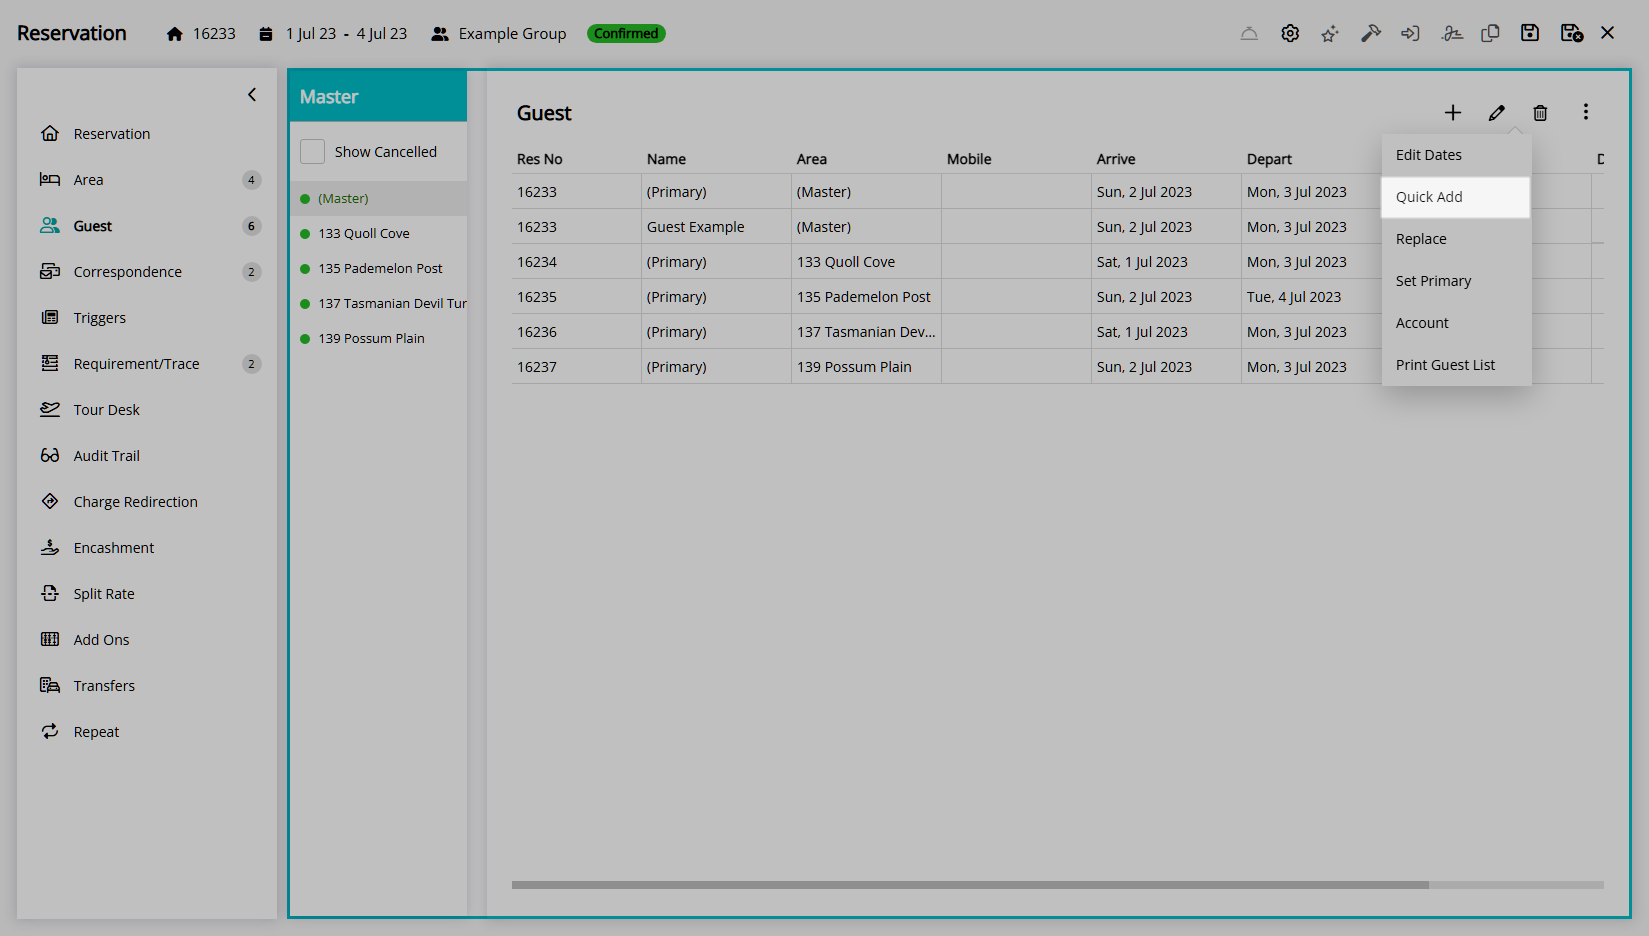Open Correspondence in the sidebar

127,272
